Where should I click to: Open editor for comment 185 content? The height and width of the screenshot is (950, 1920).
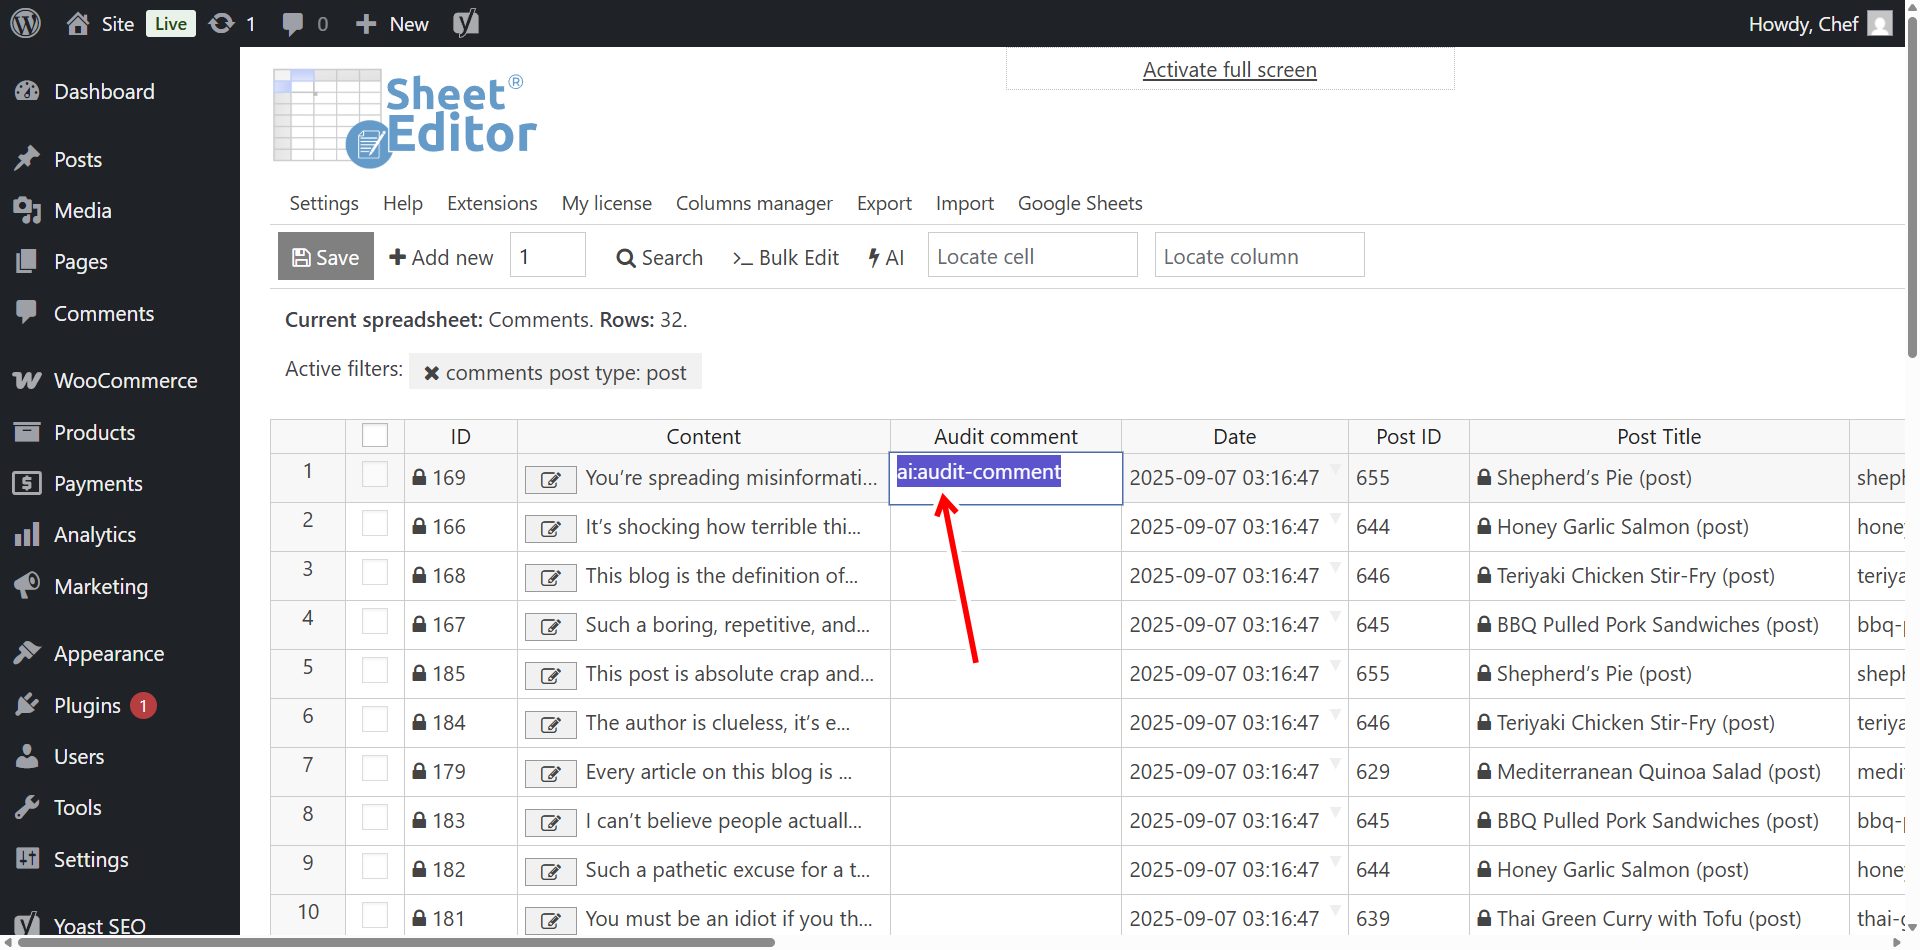coord(551,675)
